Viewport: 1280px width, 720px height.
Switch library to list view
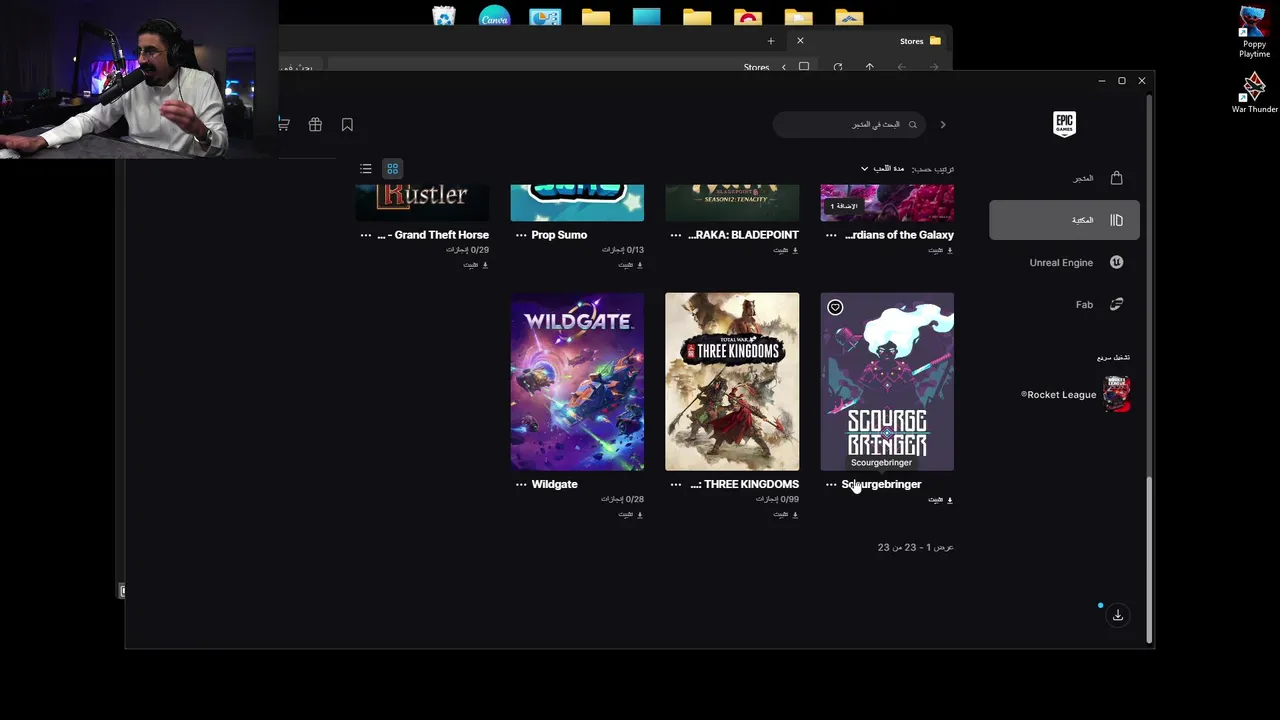(366, 169)
